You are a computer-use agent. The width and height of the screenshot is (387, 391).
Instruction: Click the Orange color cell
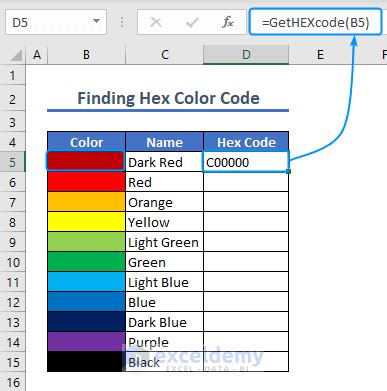(86, 202)
